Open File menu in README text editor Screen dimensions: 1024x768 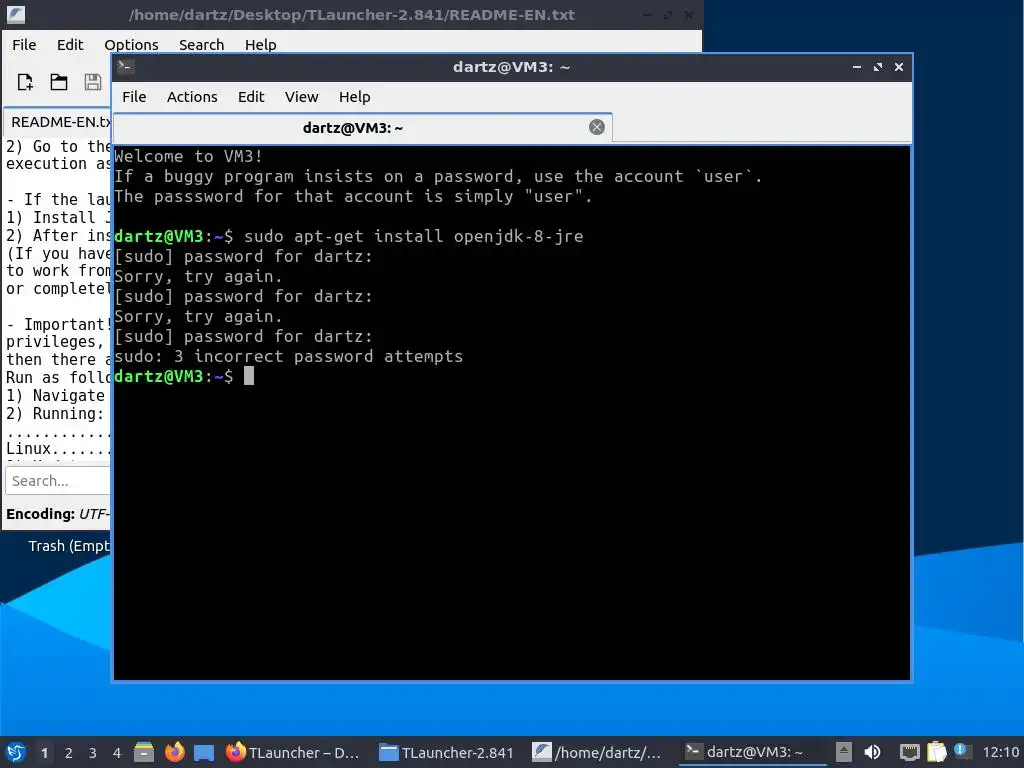pyautogui.click(x=24, y=44)
